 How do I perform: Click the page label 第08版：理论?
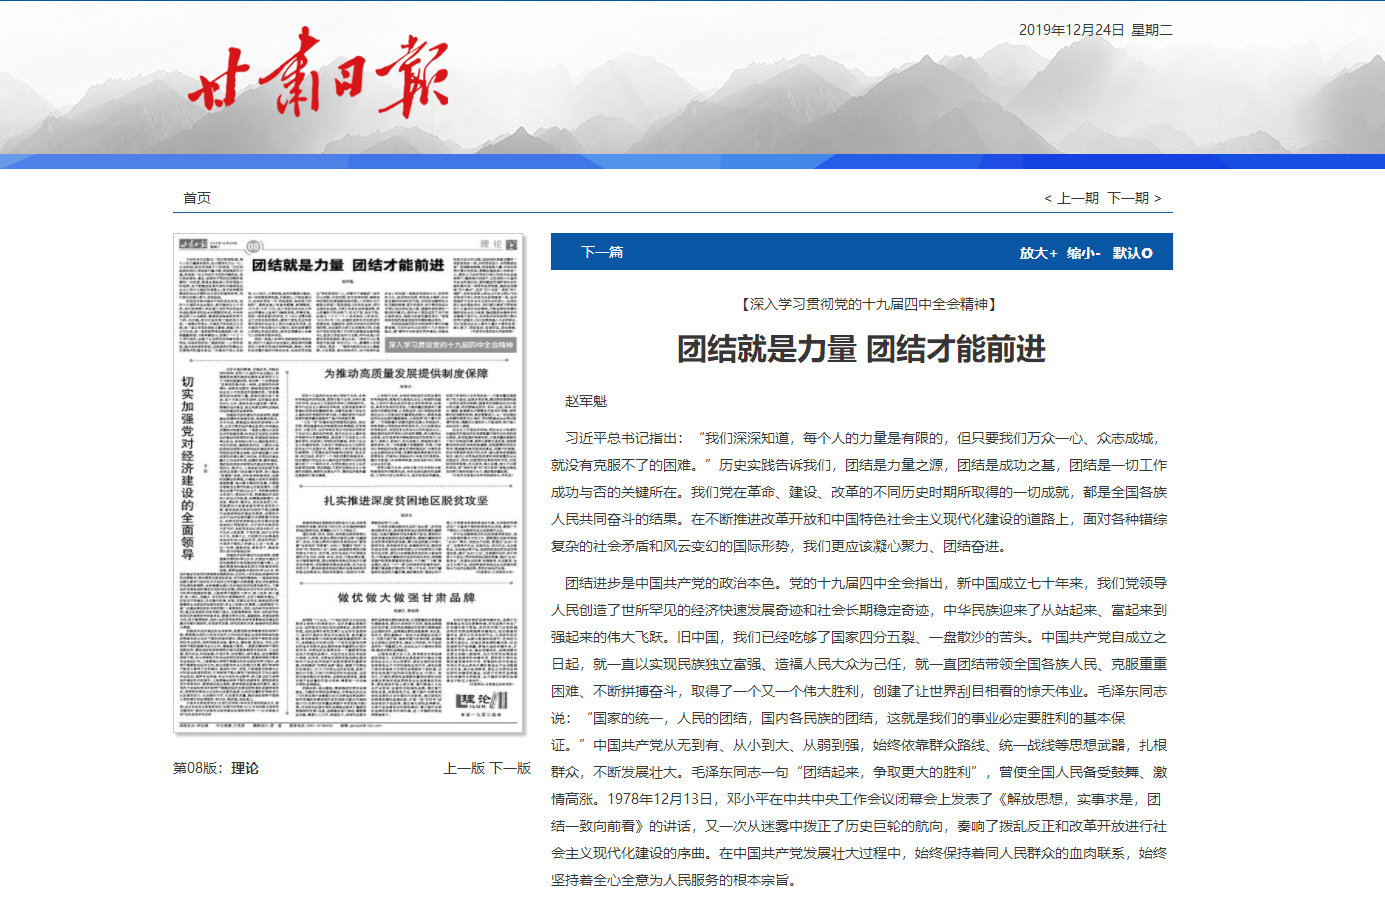coord(216,768)
